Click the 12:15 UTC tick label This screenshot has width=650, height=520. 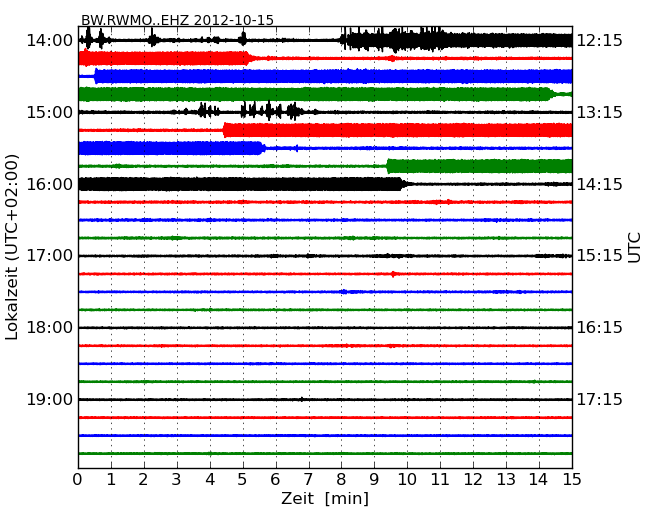click(x=599, y=41)
